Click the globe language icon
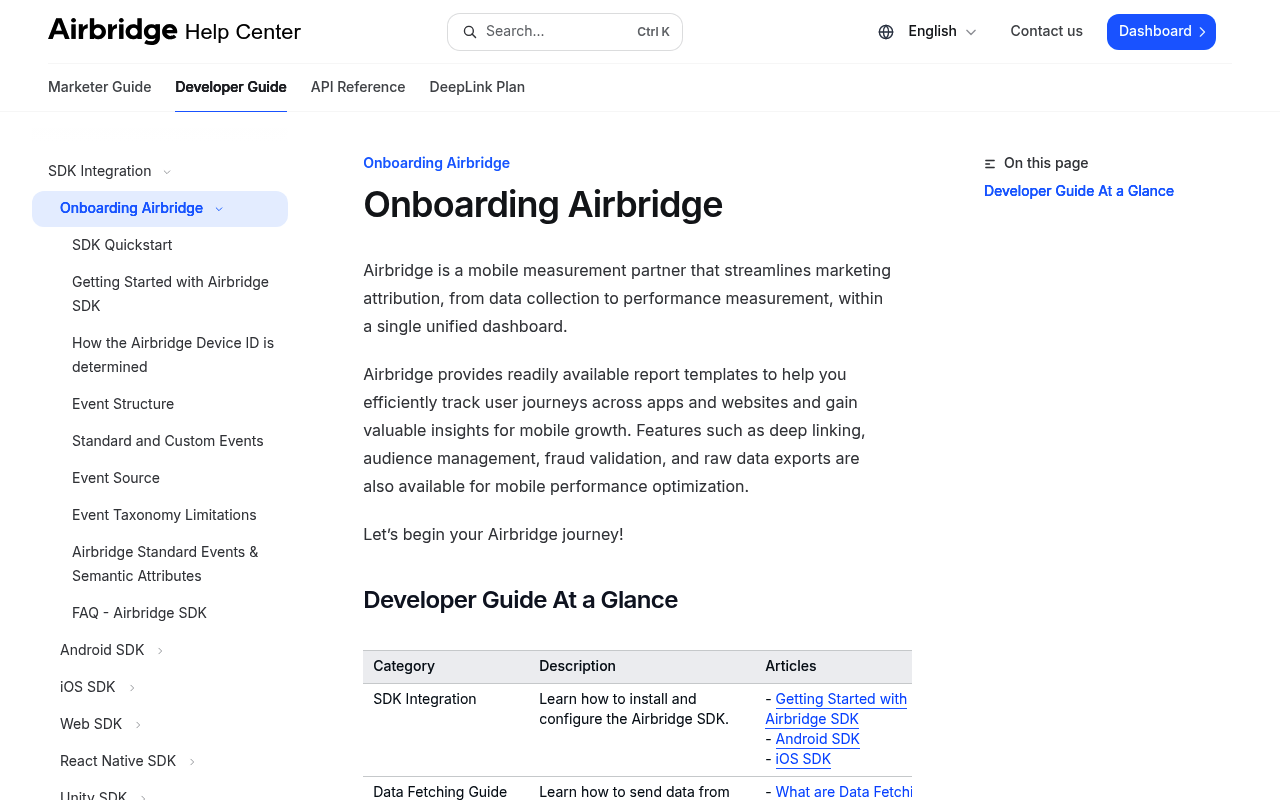Image resolution: width=1280 pixels, height=800 pixels. [886, 32]
